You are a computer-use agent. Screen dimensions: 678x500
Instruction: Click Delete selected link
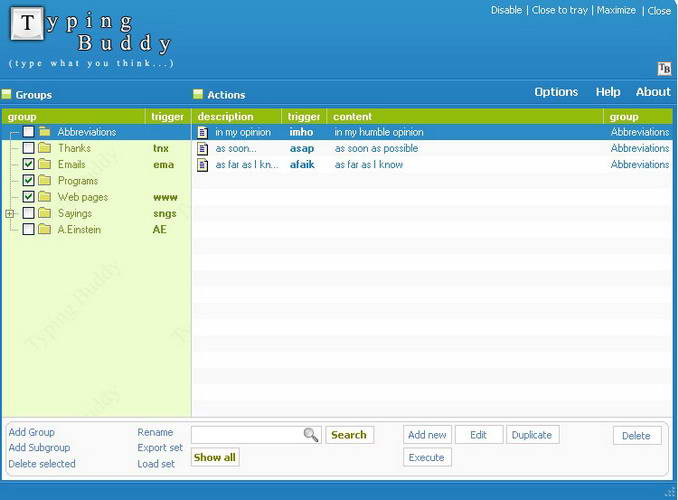coord(42,464)
